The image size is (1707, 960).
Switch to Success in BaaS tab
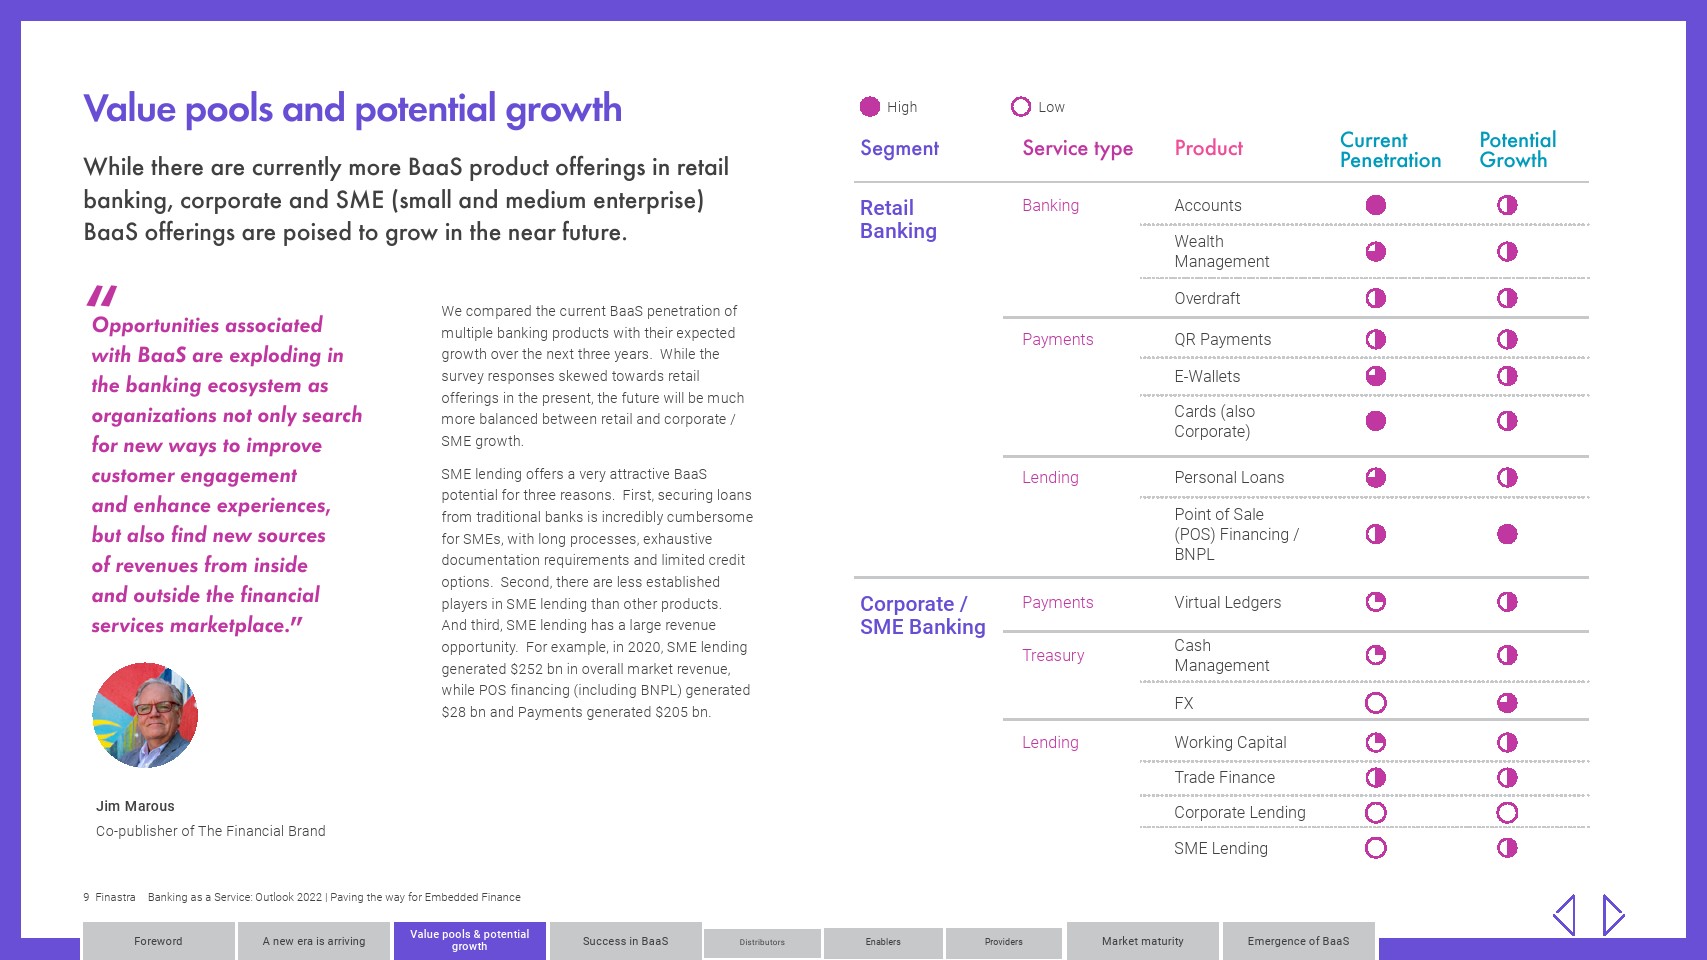pos(625,941)
